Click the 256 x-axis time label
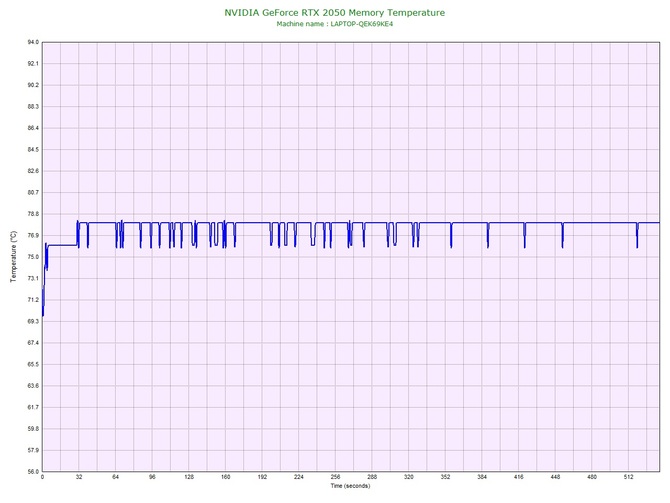Viewport: 670px width, 503px height. pyautogui.click(x=335, y=477)
